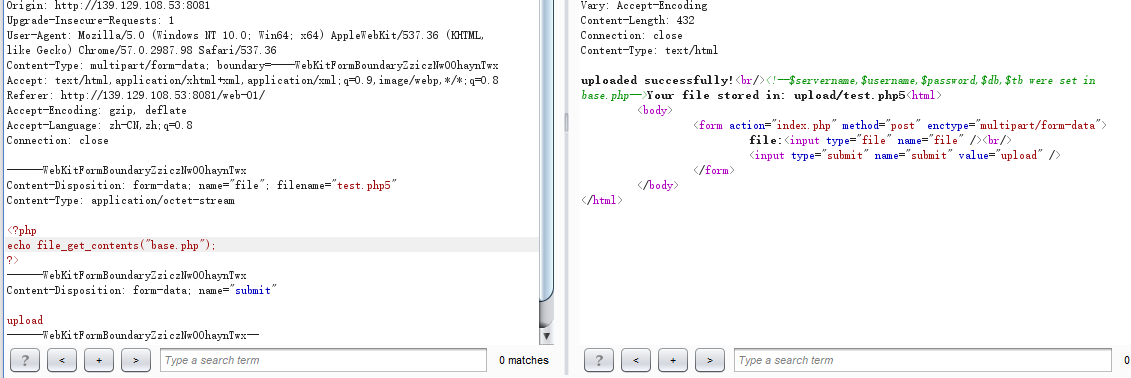Screen dimensions: 1131x378
Task: Click the Referer header line
Action: (136, 96)
